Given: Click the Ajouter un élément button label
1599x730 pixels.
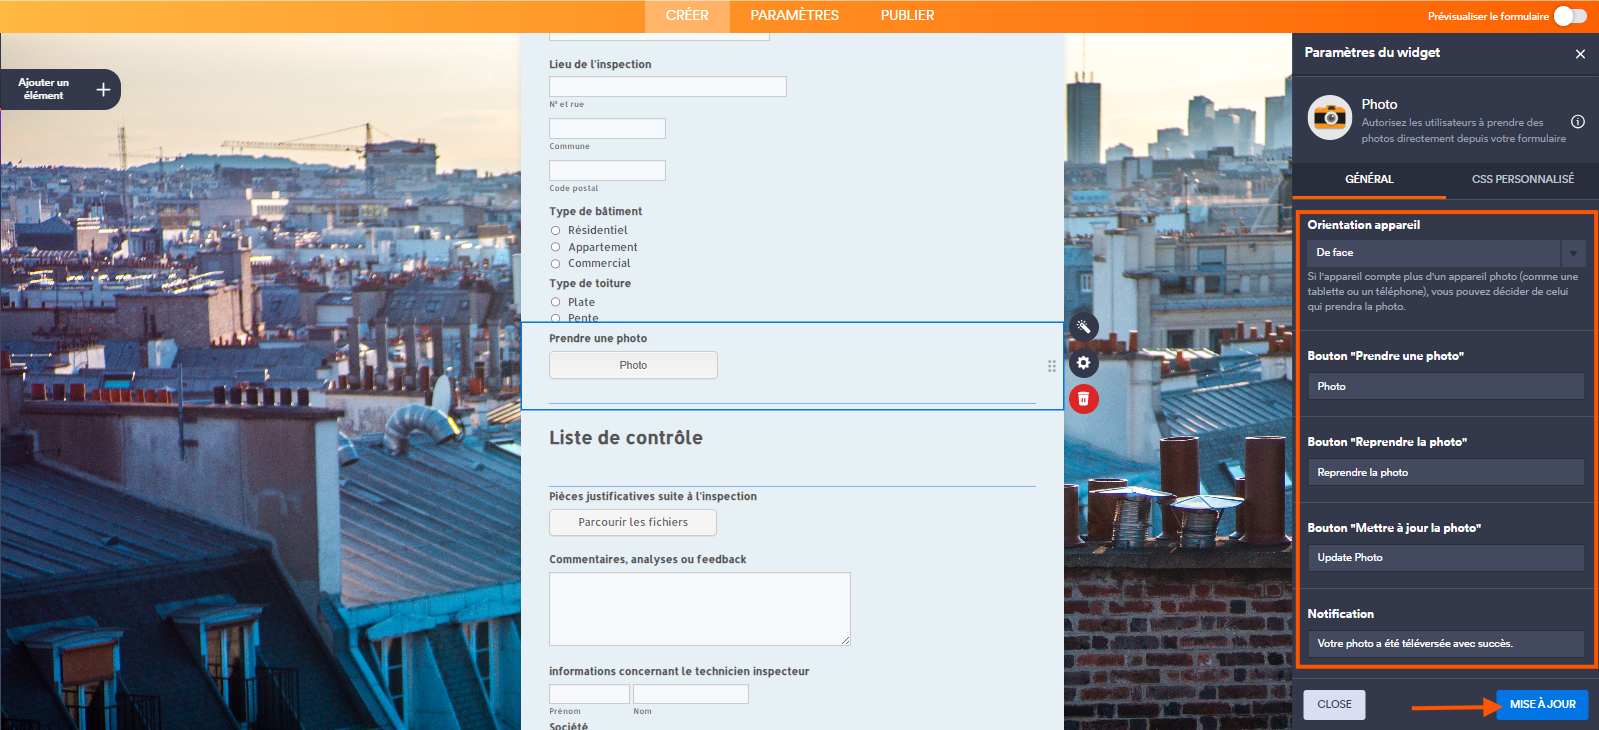Looking at the screenshot, I should [44, 89].
